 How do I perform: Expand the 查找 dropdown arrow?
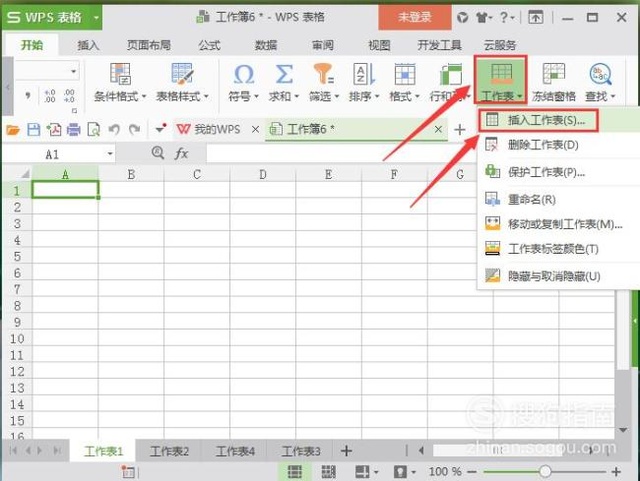[613, 97]
